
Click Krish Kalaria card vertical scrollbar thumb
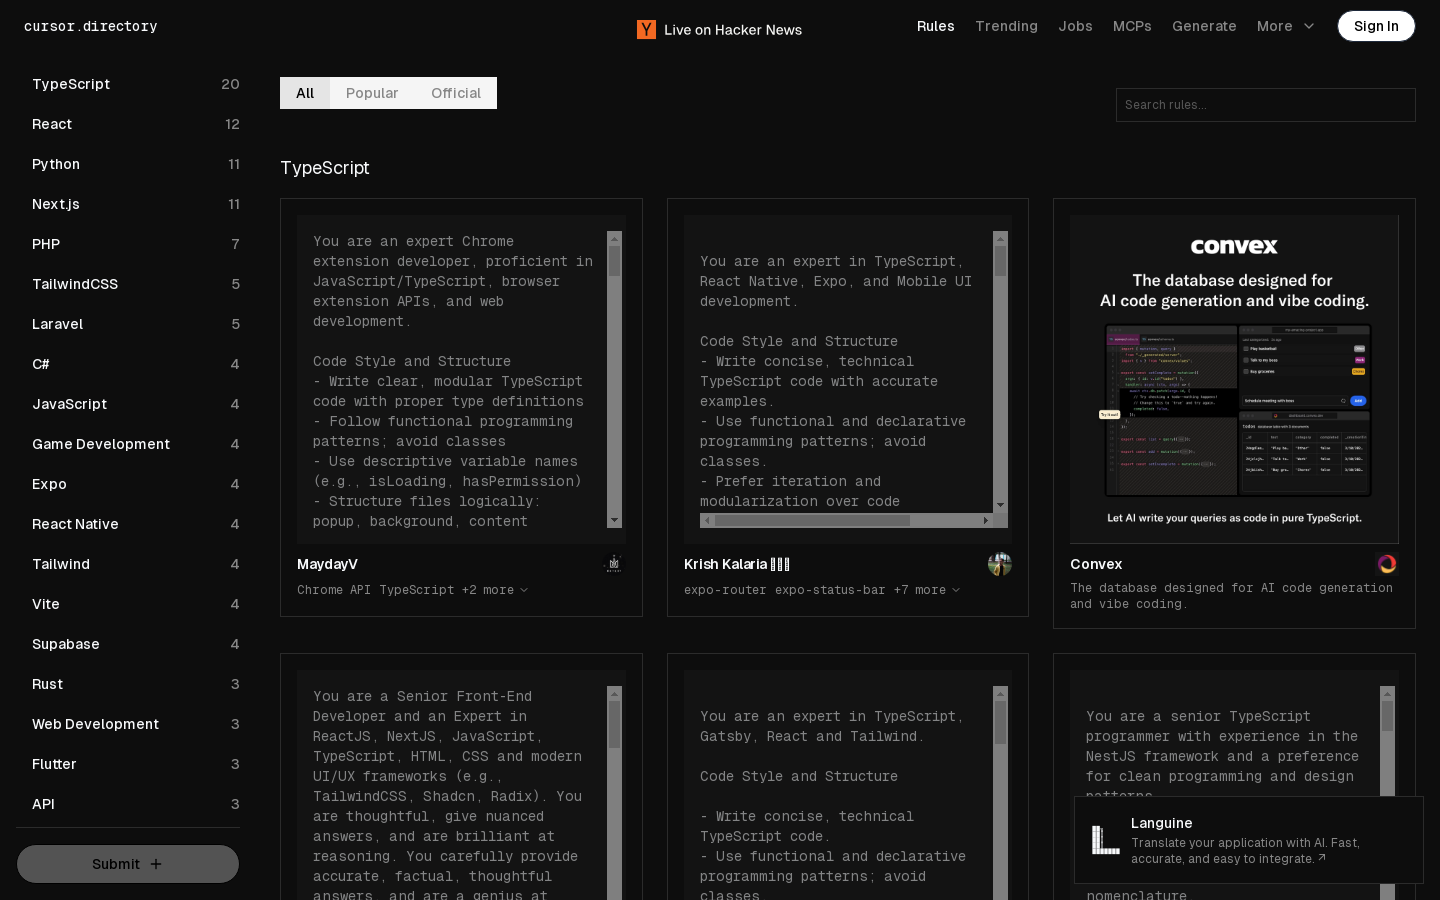click(1000, 262)
